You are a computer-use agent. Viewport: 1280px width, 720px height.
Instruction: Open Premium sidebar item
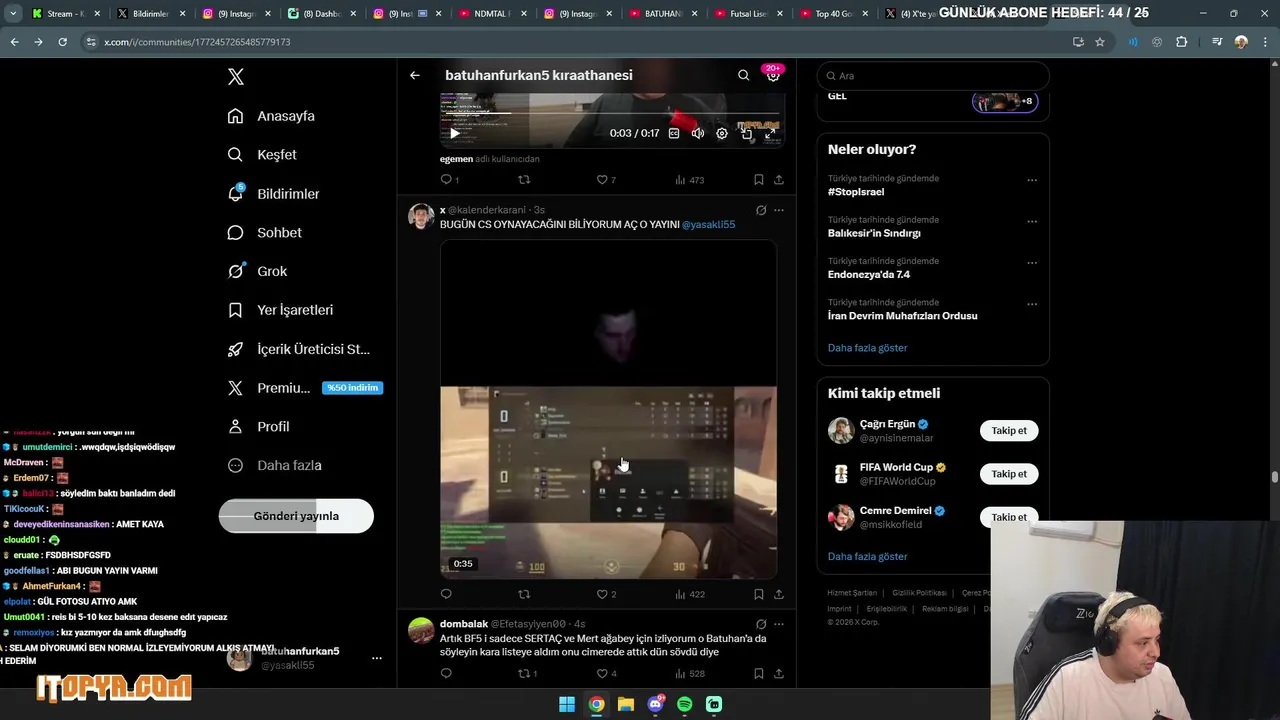coord(305,388)
